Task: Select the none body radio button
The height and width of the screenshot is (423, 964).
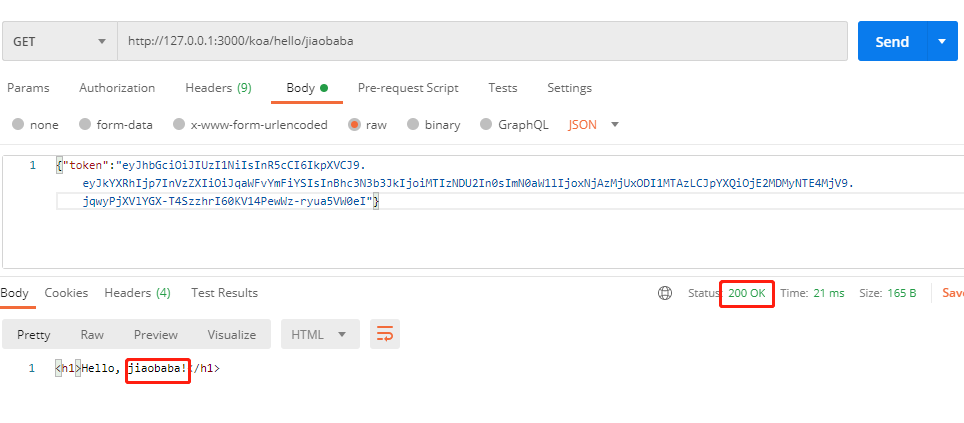Action: [18, 125]
